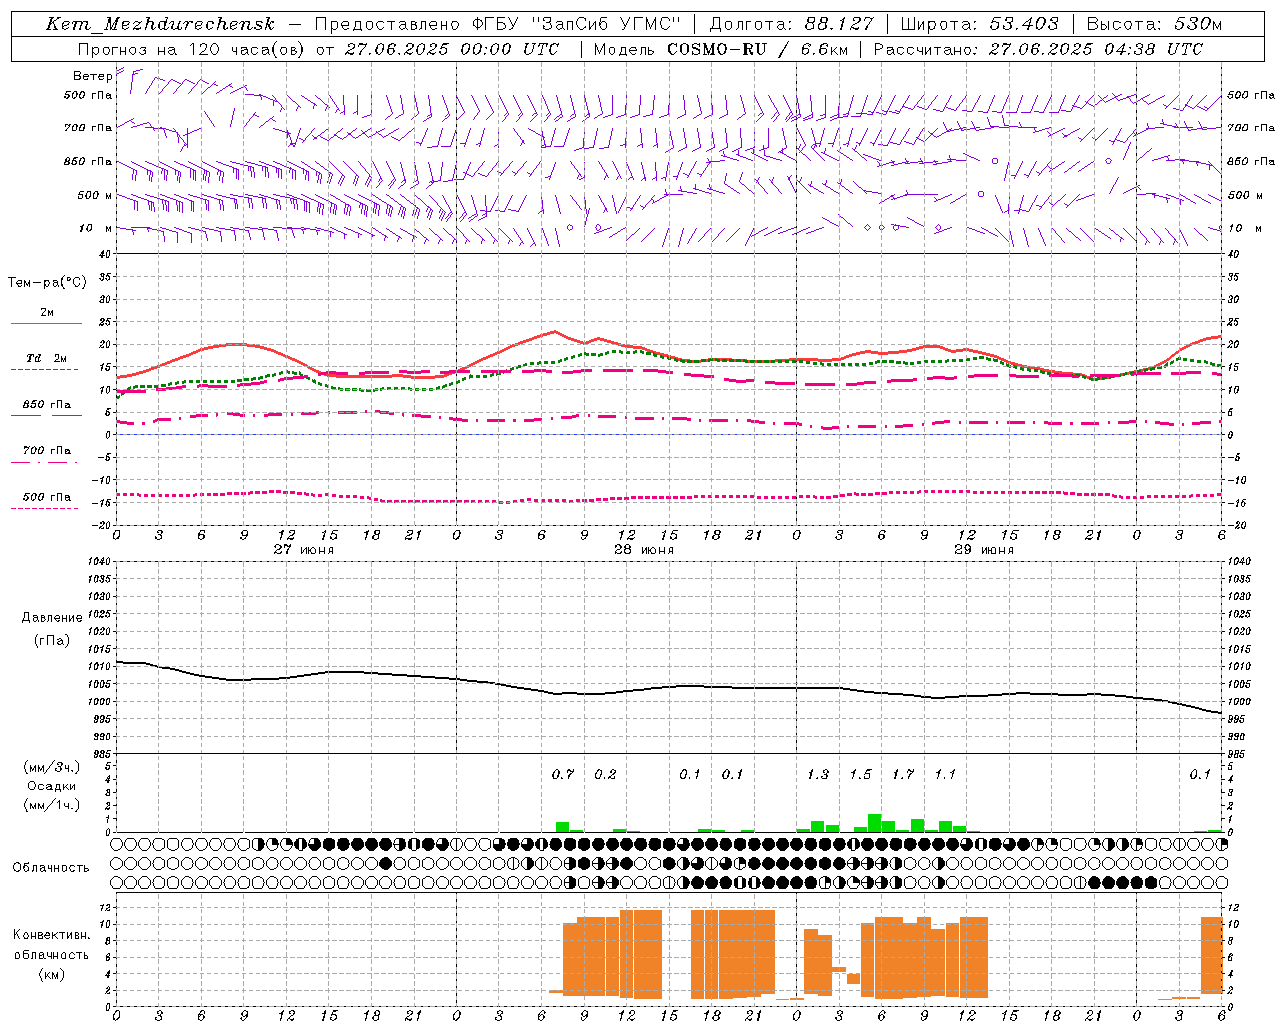Click the 1.5 precipitation value
This screenshot has width=1280, height=1024.
click(860, 774)
